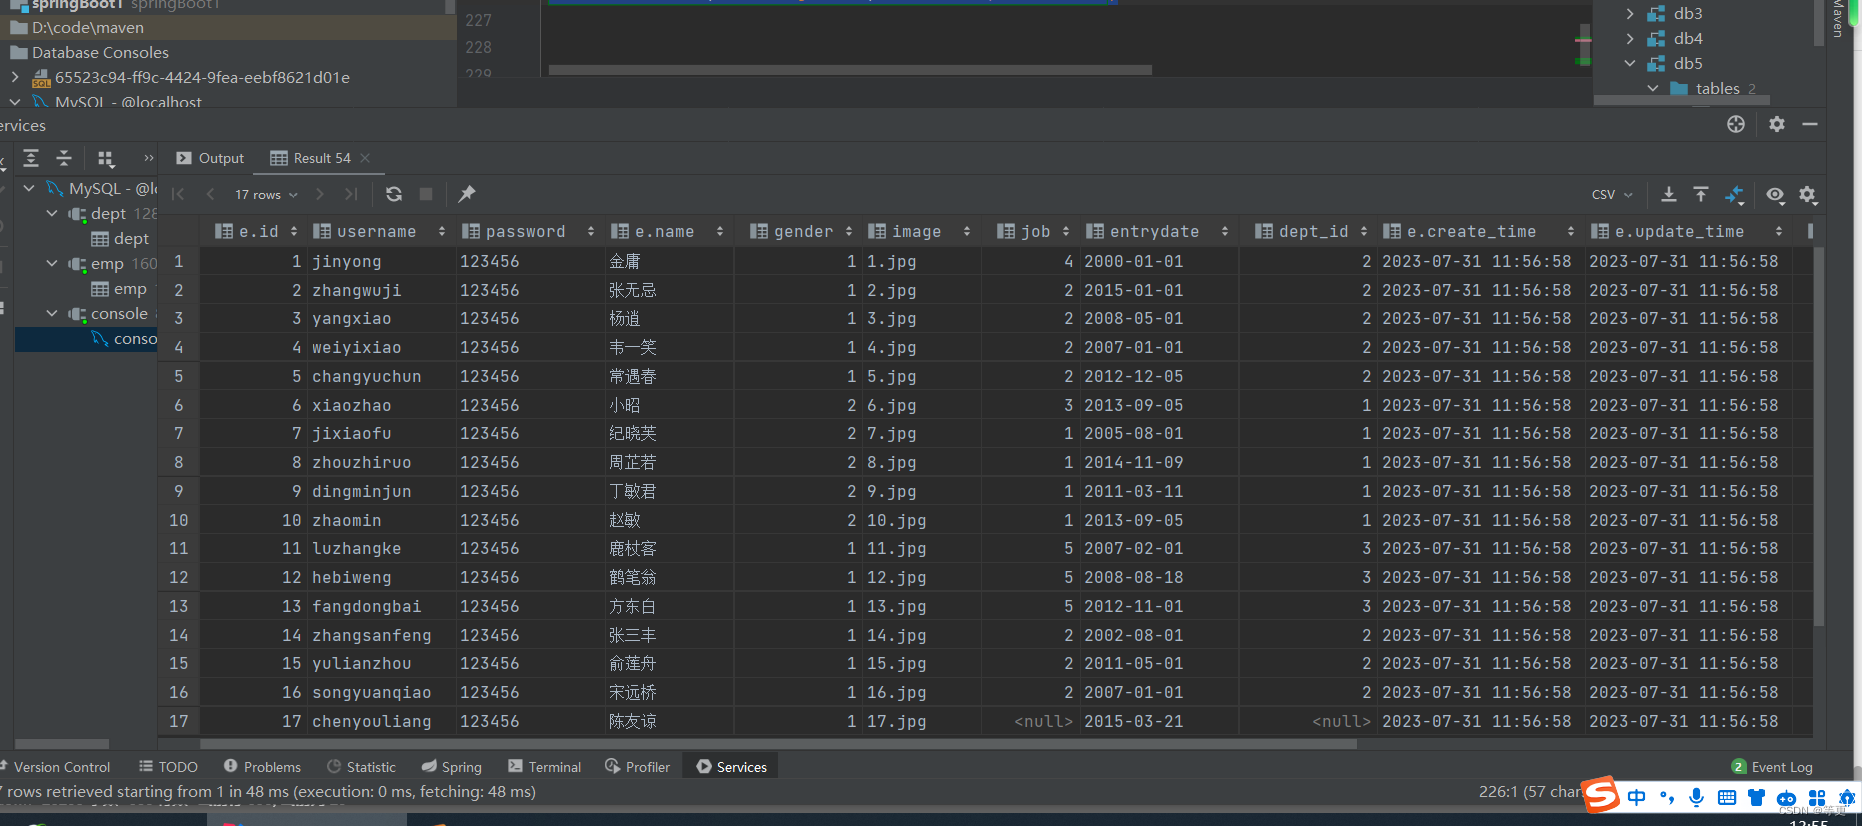
Task: Open the Group By services icon
Action: (106, 158)
